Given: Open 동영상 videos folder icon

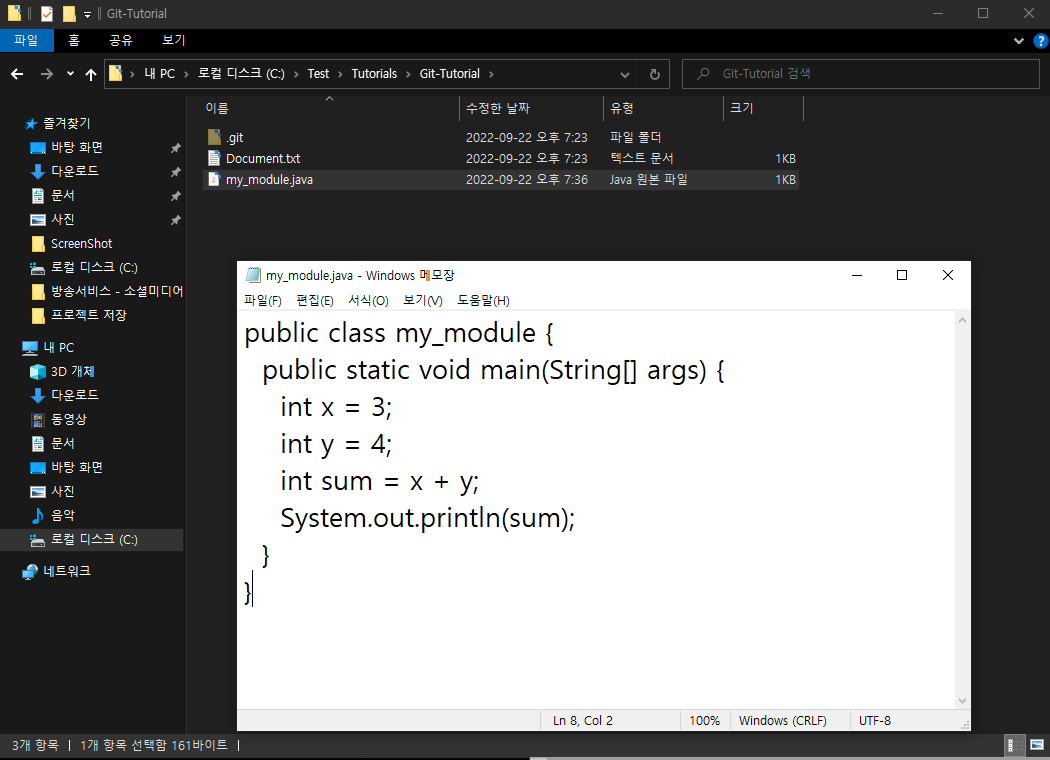Looking at the screenshot, I should pos(38,419).
